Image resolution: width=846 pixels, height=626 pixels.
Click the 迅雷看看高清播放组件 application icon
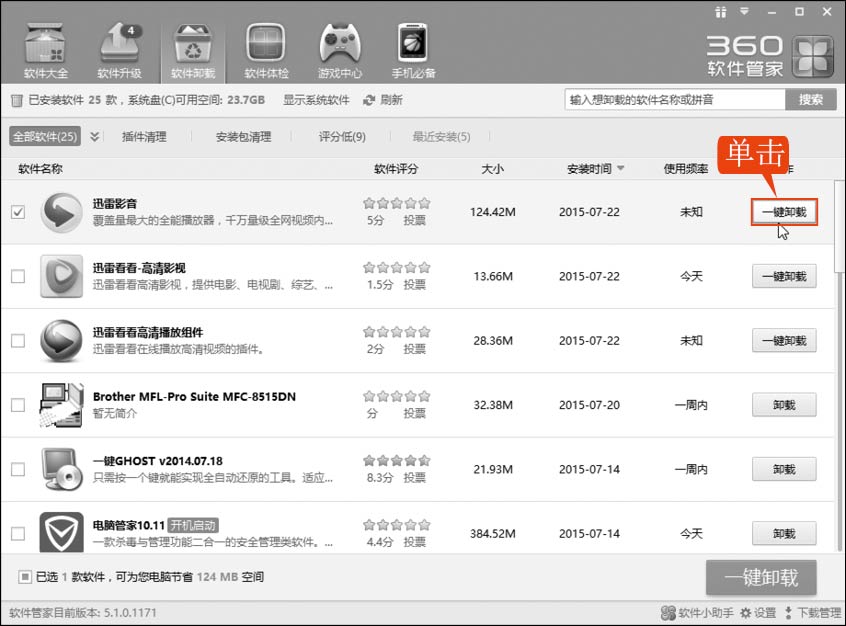point(62,341)
